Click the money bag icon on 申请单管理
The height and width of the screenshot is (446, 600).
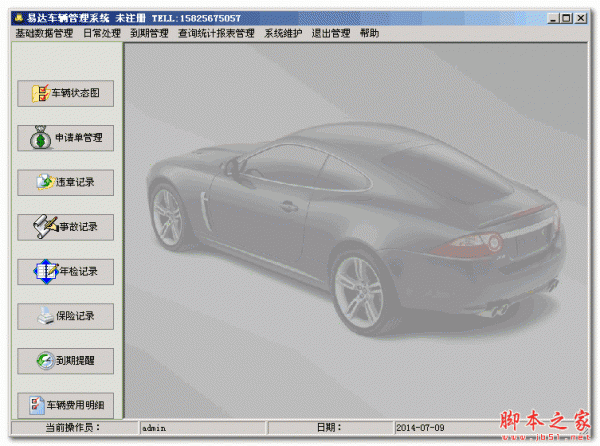coord(40,138)
